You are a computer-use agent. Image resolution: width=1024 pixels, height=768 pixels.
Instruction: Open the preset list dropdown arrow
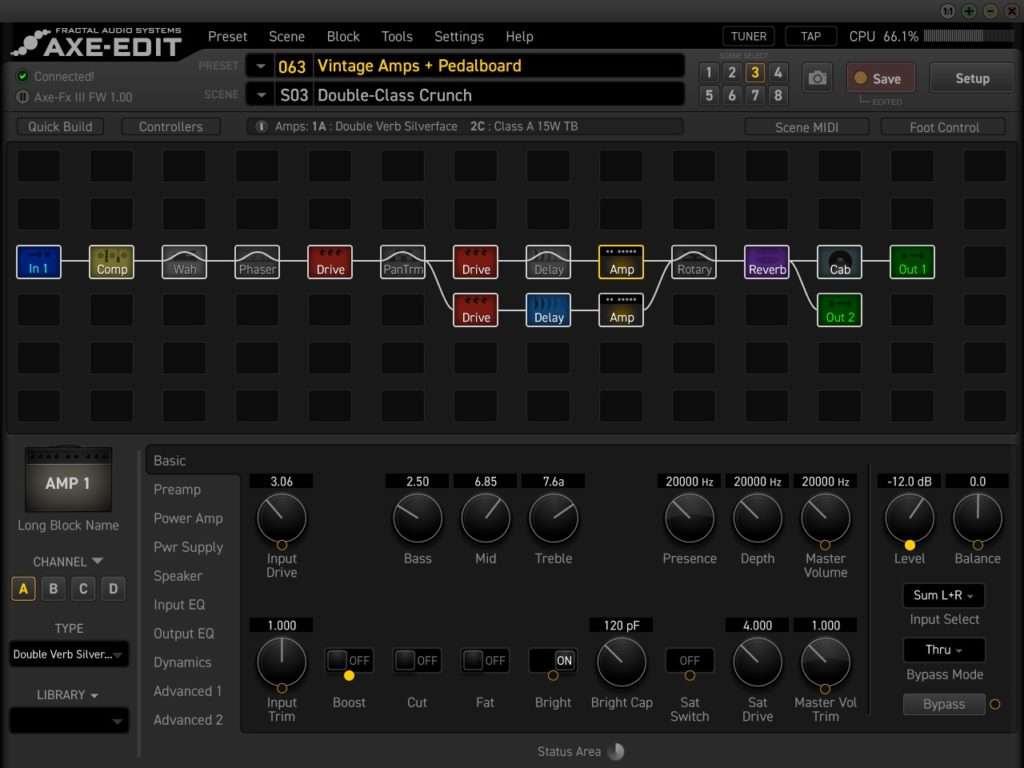click(x=261, y=66)
